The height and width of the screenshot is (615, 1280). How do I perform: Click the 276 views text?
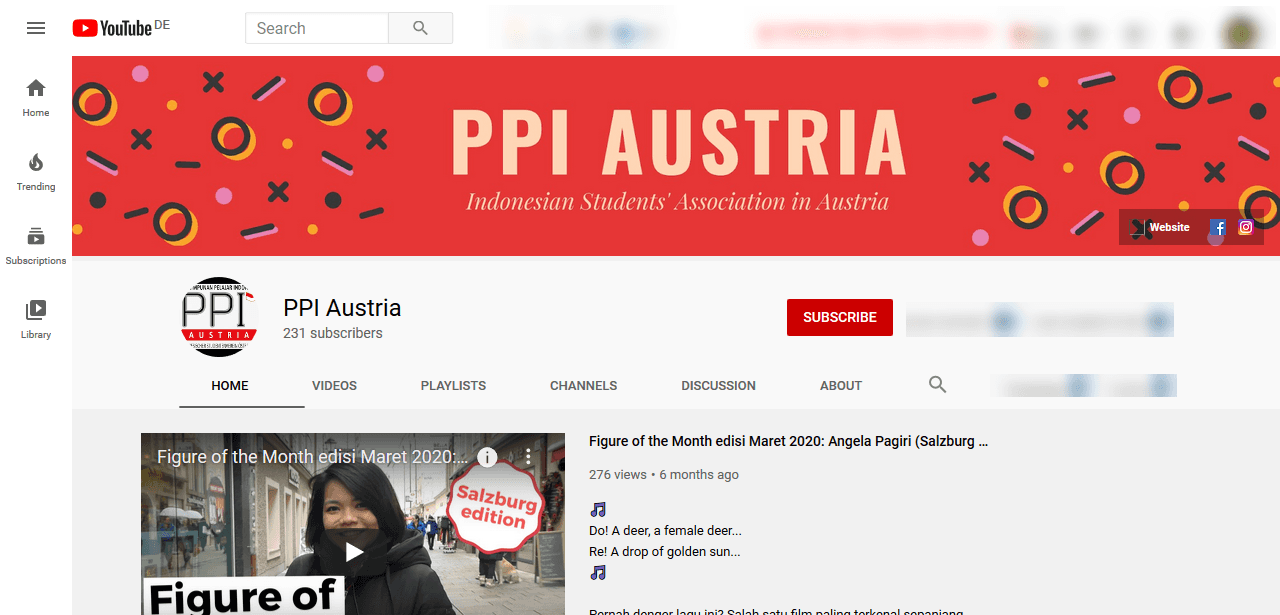(x=617, y=475)
